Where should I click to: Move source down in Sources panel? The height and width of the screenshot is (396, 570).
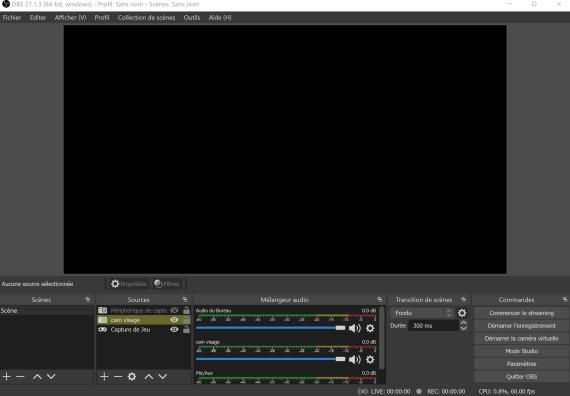point(162,377)
